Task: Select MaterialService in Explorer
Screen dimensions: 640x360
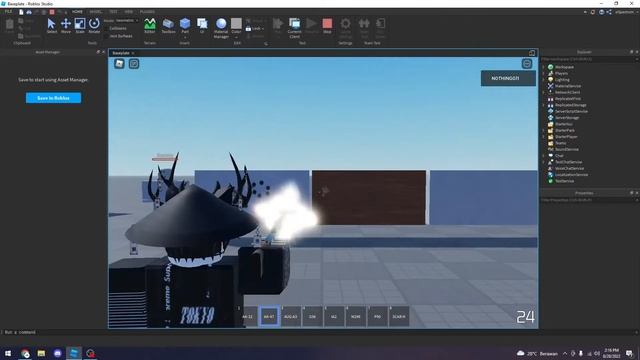Action: [x=567, y=86]
